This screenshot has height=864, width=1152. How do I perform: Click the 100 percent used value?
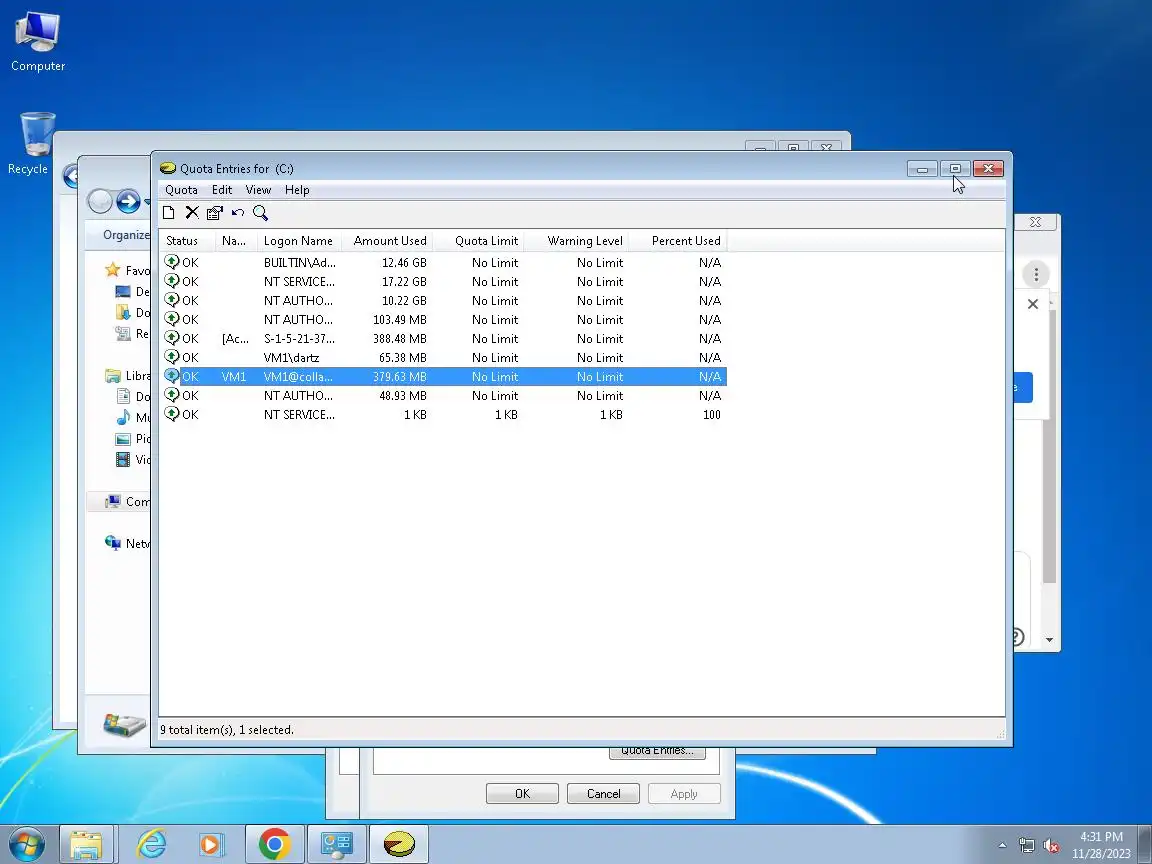pyautogui.click(x=711, y=414)
